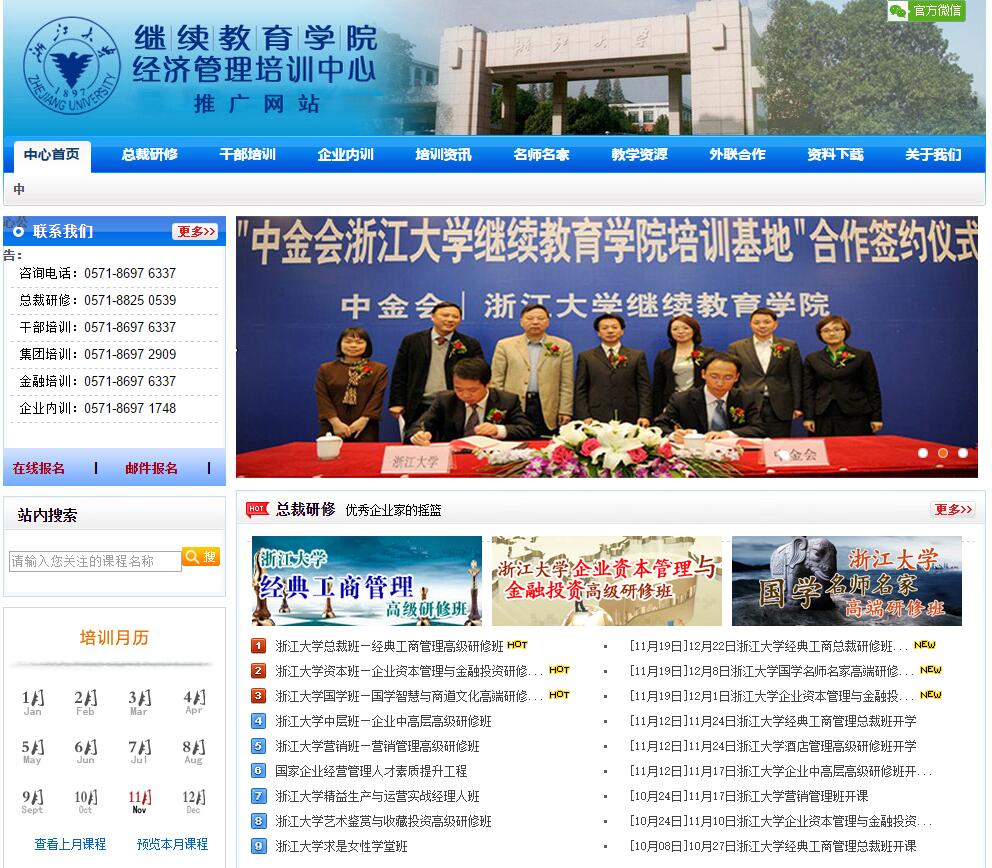The height and width of the screenshot is (868, 992).
Task: Select the 10月 Oct calendar icon
Action: click(85, 802)
